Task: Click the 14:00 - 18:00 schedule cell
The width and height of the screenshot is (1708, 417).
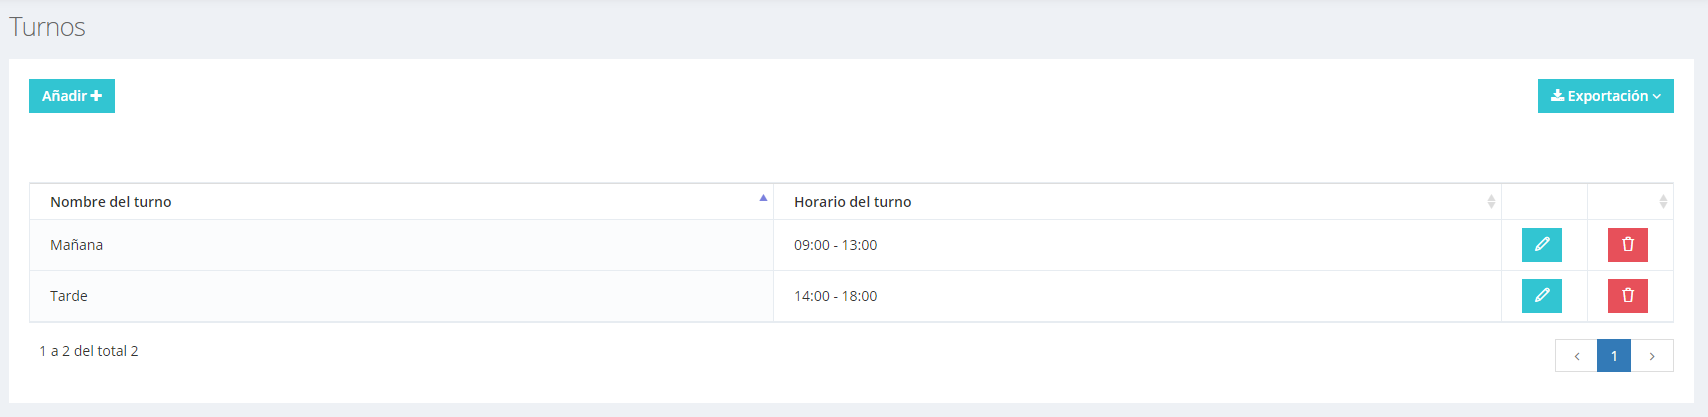Action: [1137, 296]
